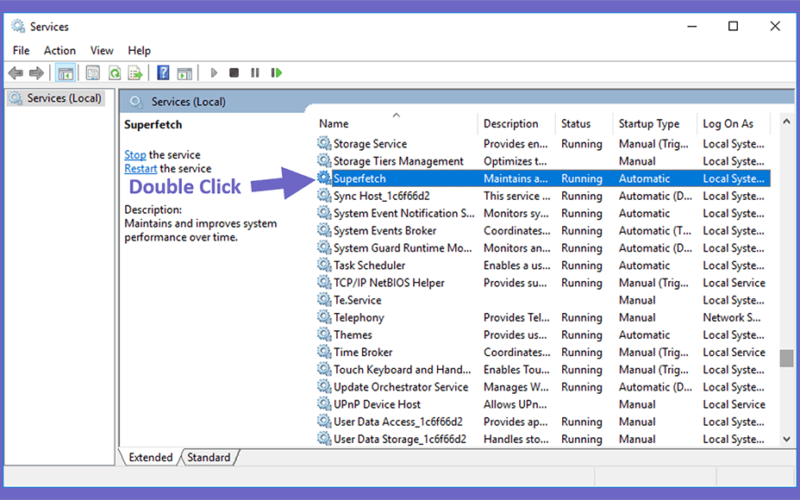Open the File menu
Image resolution: width=800 pixels, height=500 pixels.
click(x=21, y=51)
